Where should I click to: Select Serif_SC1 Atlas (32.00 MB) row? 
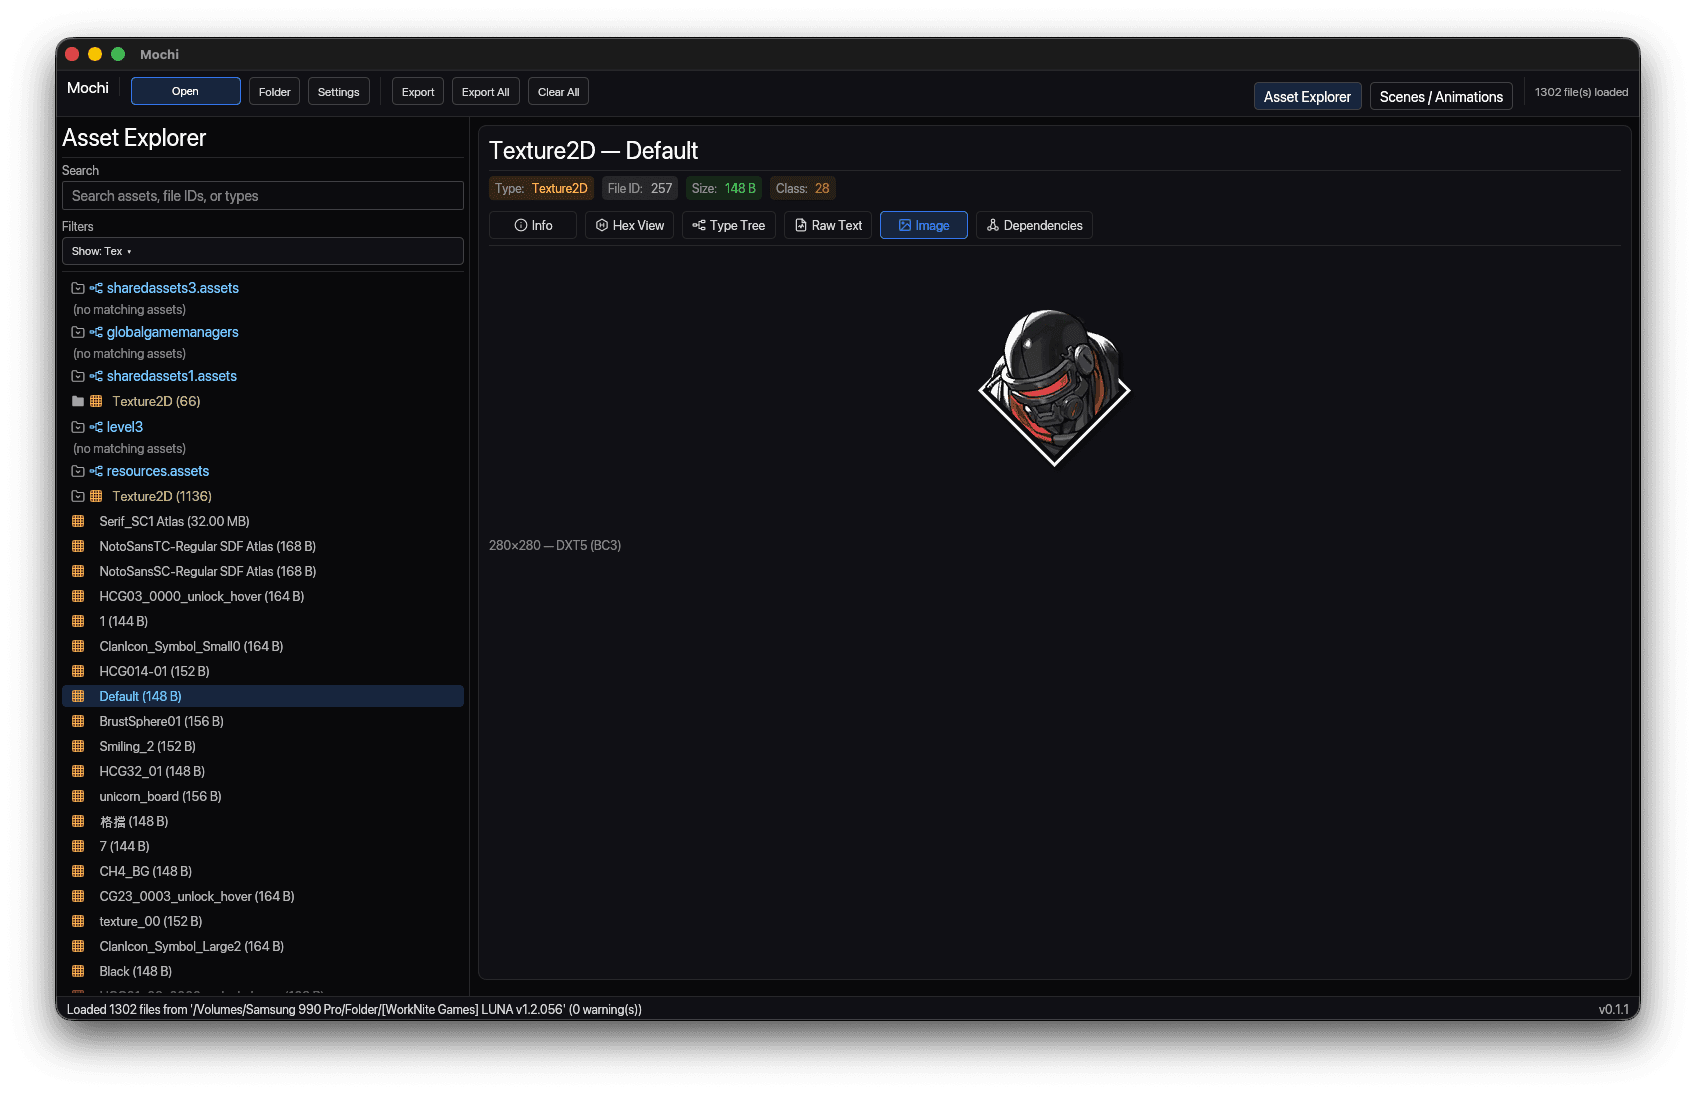[263, 521]
